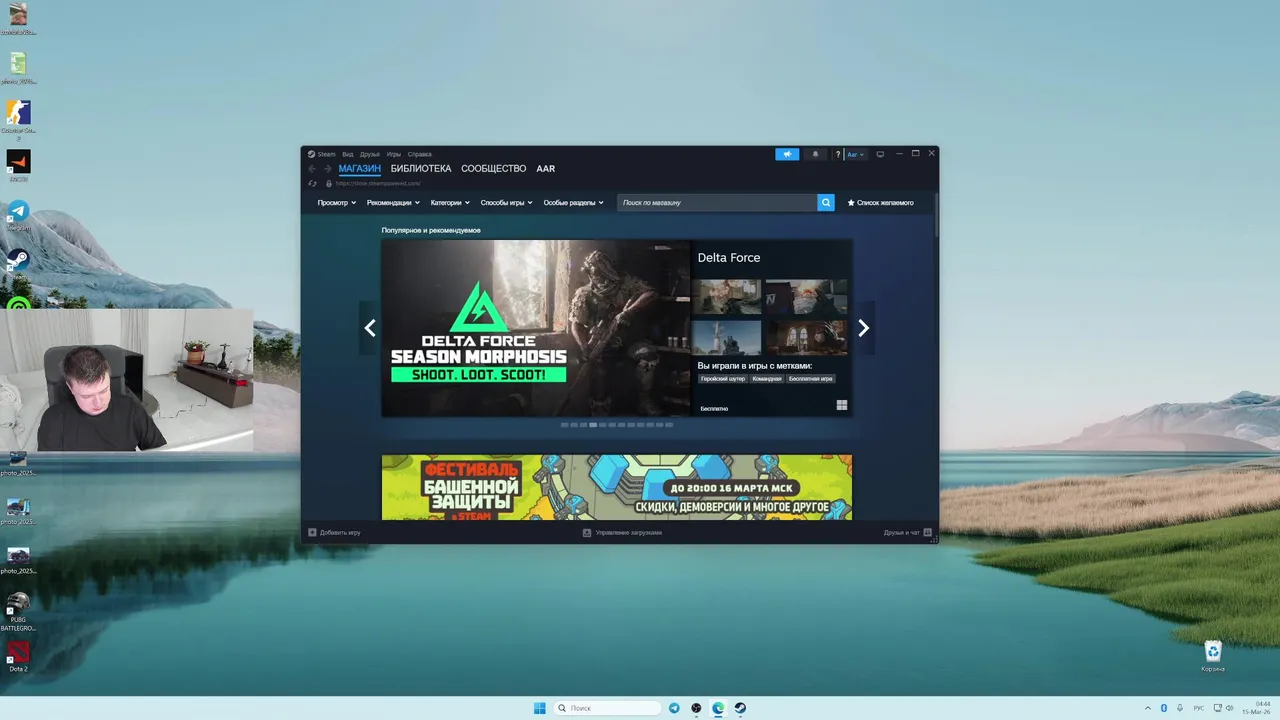
Task: Switch to Edge in the taskbar
Action: click(x=718, y=708)
